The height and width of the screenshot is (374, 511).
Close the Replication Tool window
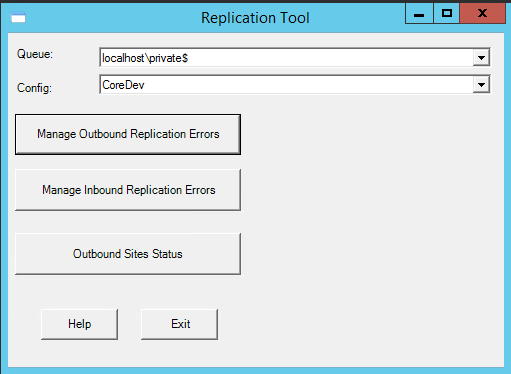tap(482, 14)
